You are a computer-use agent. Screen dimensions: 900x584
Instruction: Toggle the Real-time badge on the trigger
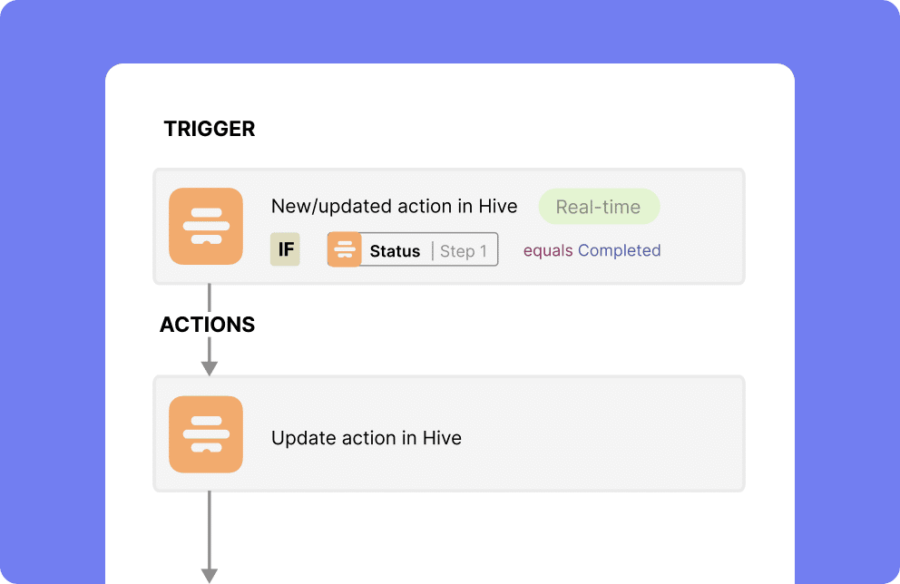[598, 206]
